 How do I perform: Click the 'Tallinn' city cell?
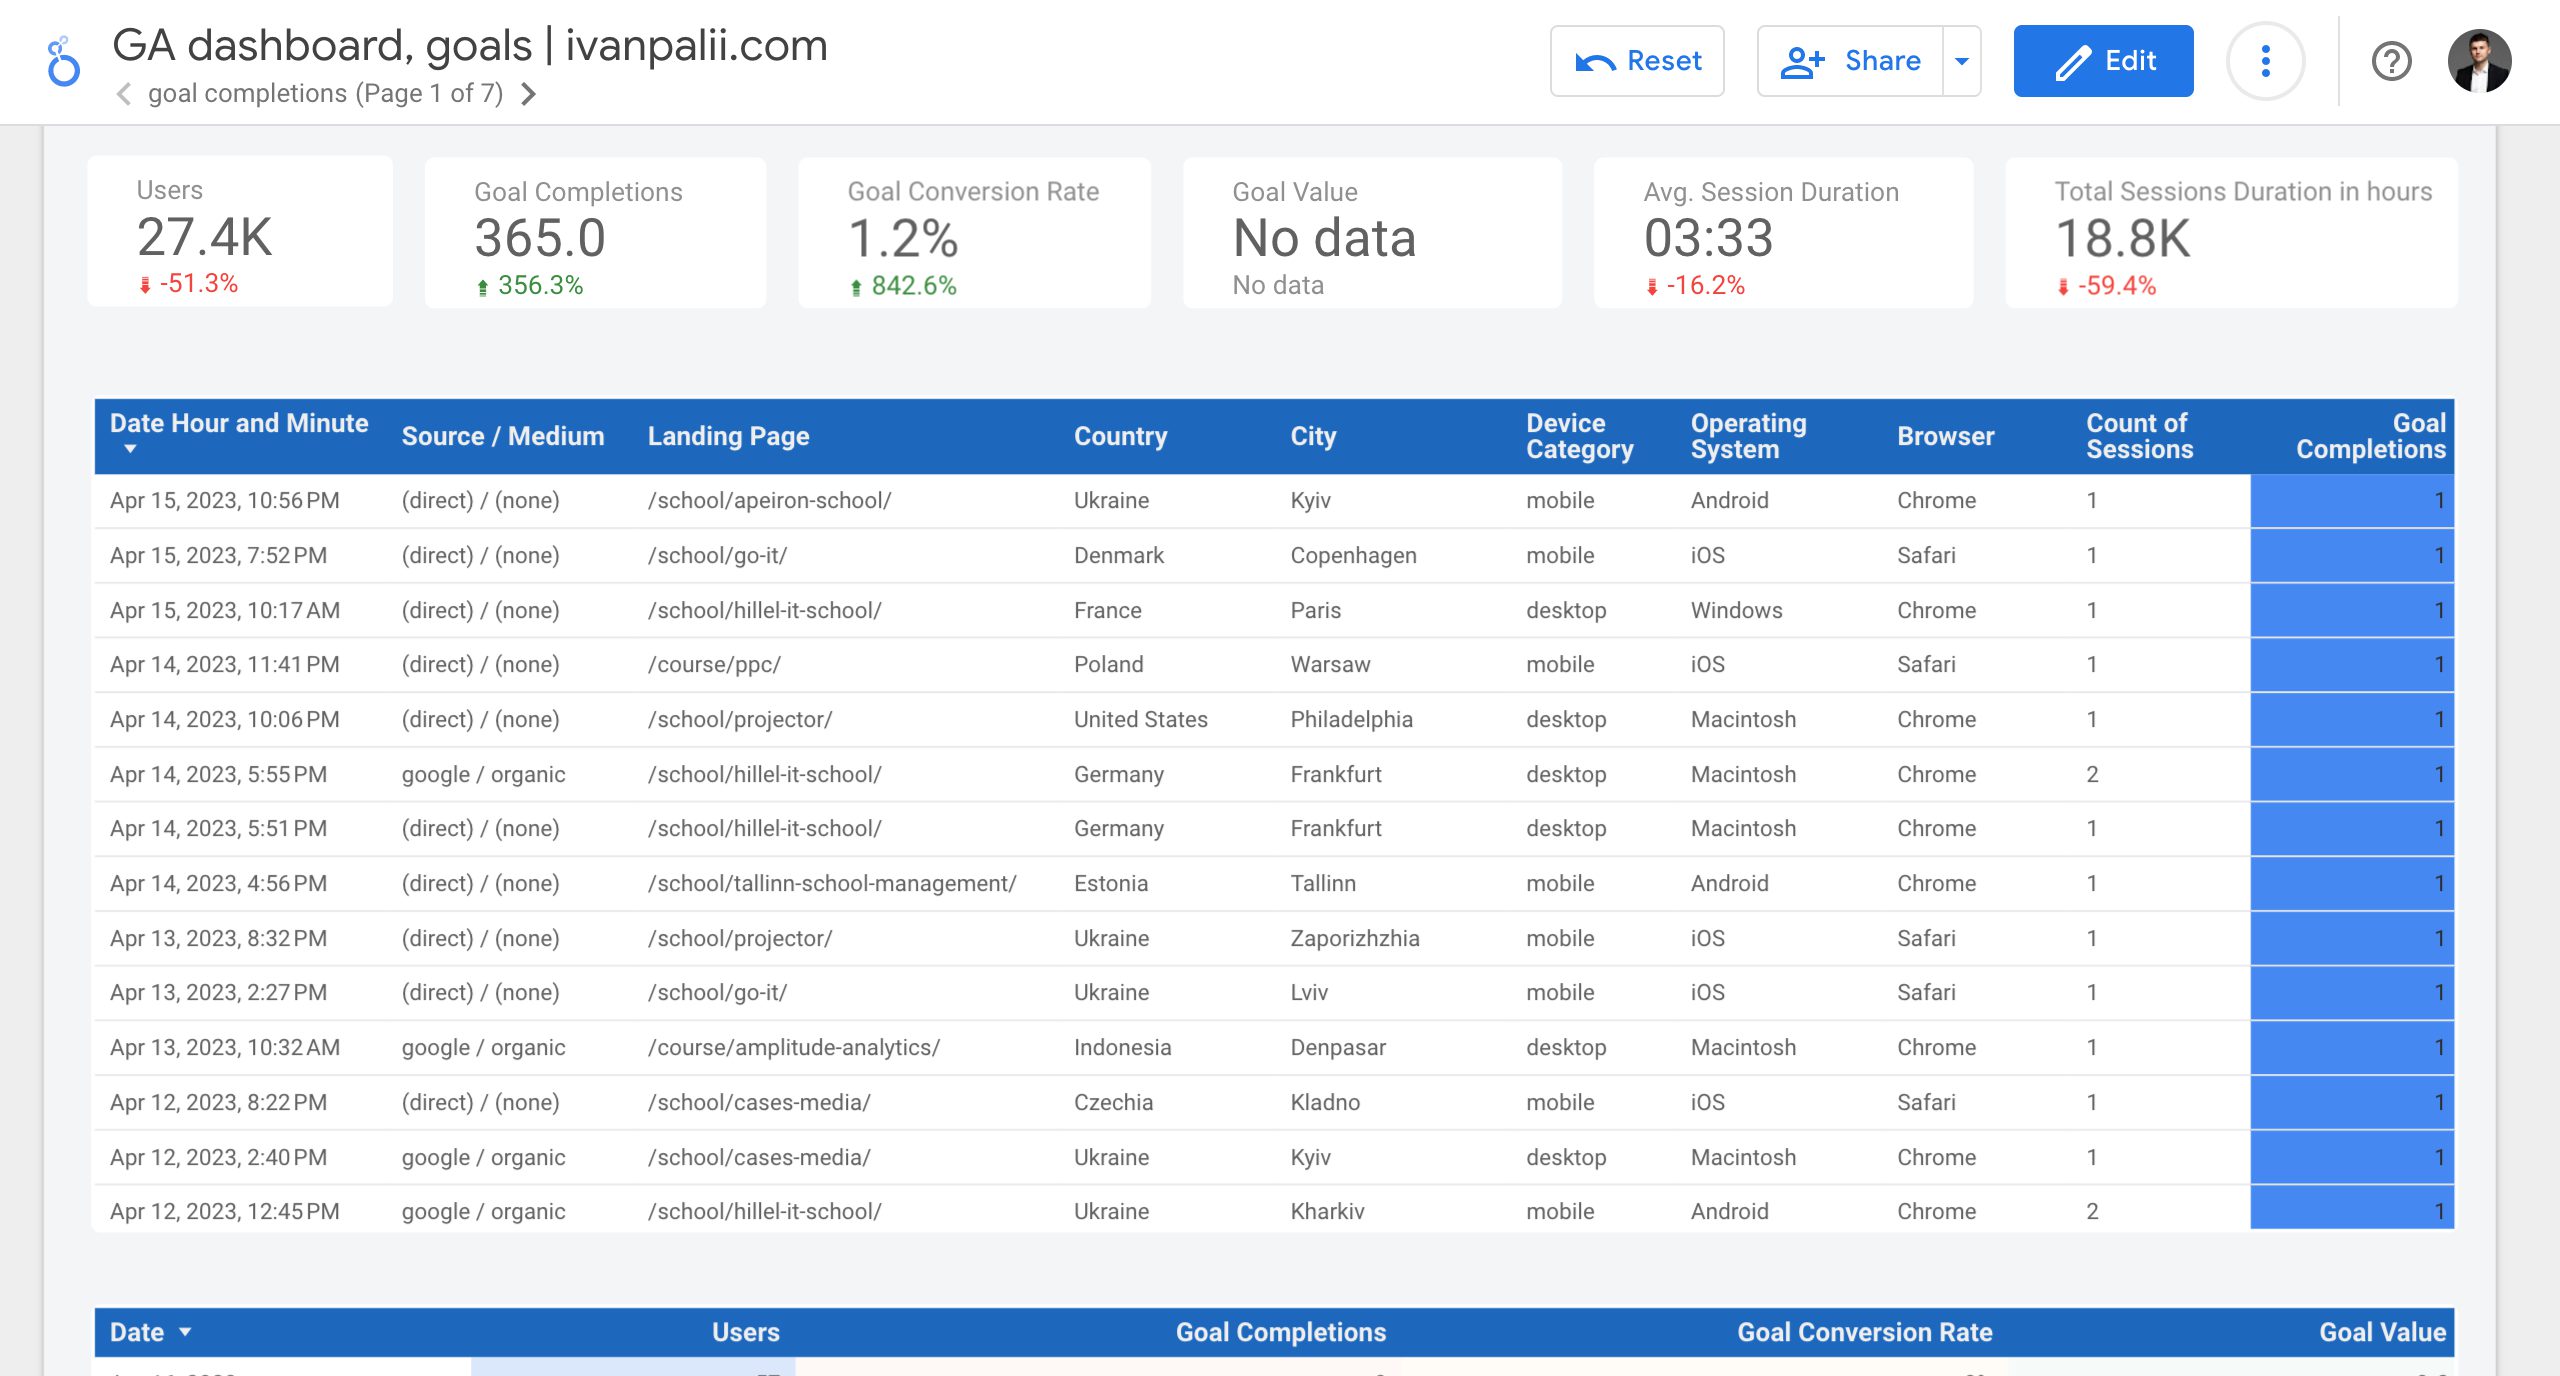1322,883
